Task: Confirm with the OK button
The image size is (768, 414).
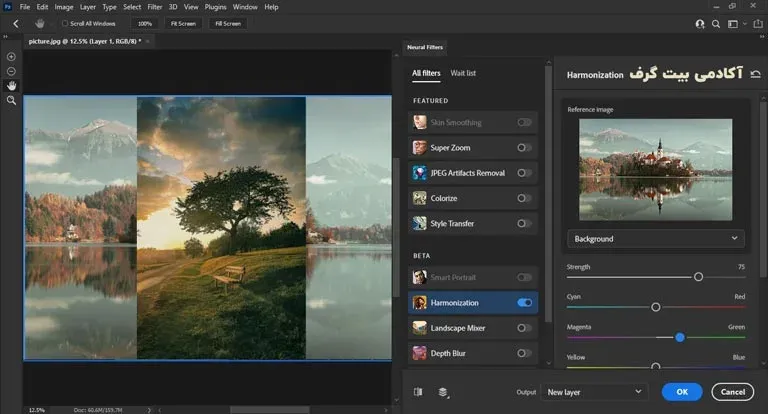Action: coord(682,392)
